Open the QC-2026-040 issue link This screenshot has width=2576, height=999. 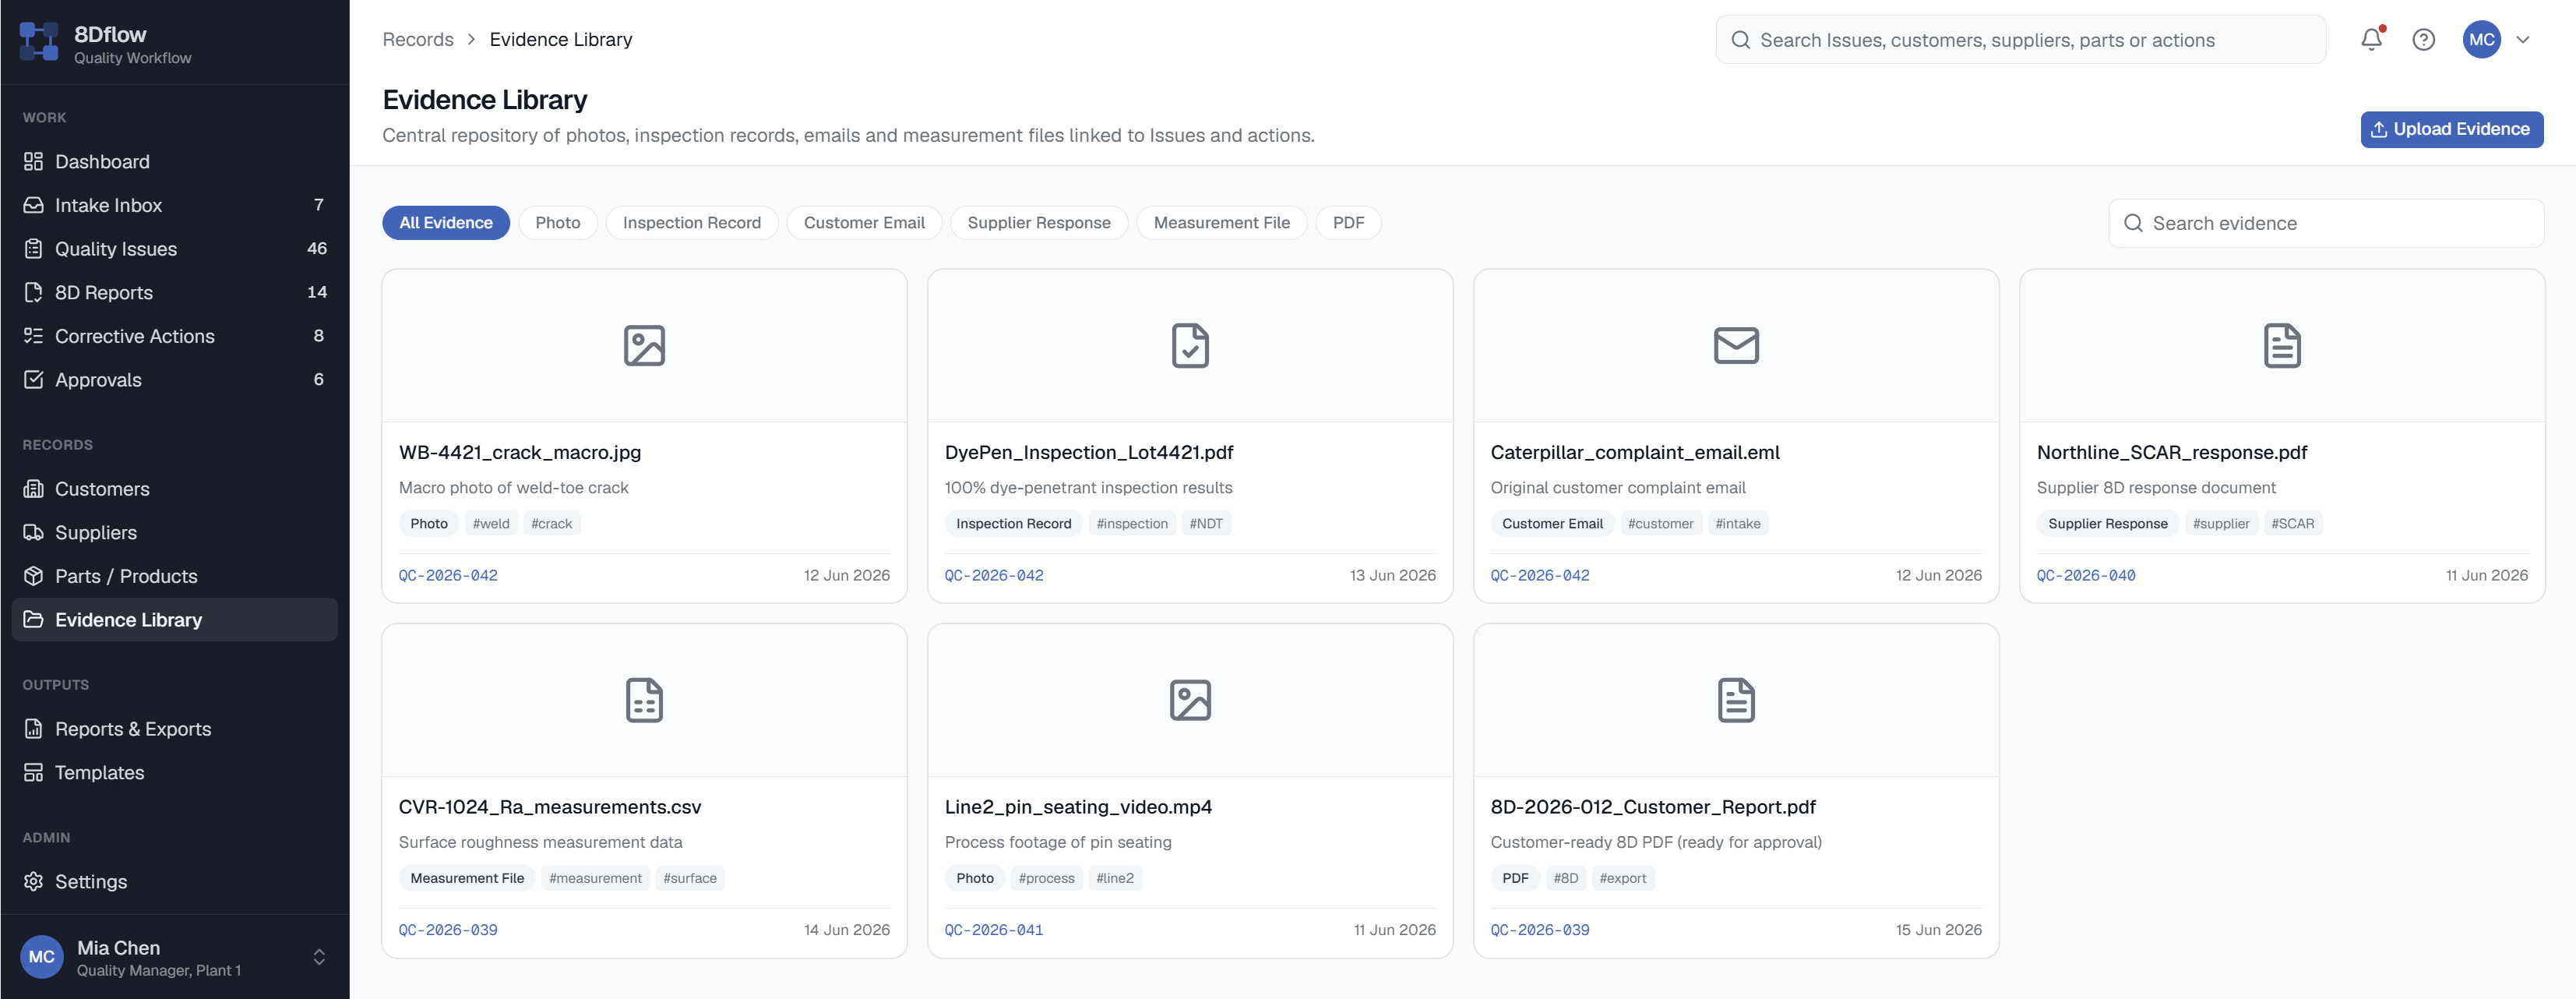tap(2085, 575)
